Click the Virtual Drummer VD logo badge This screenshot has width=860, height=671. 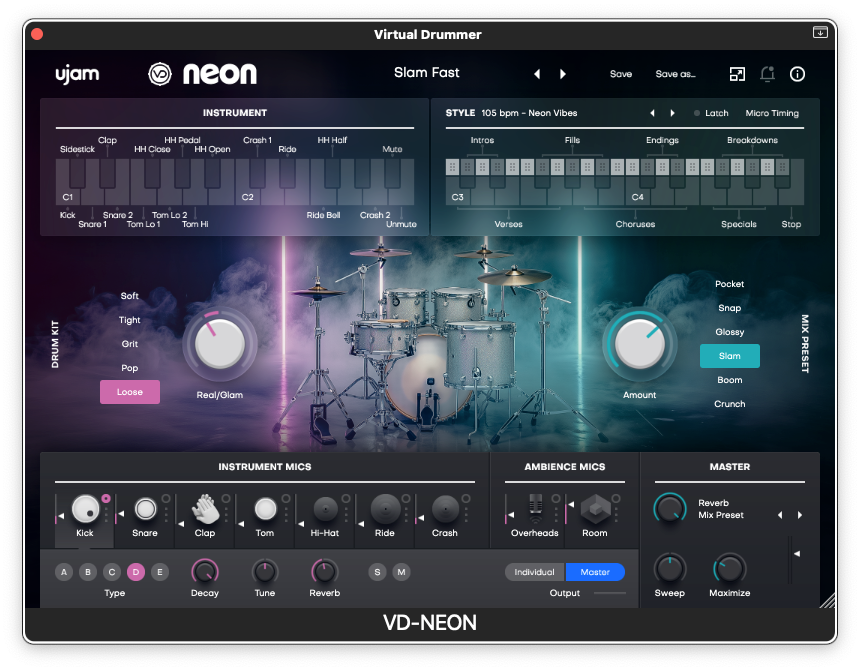tap(160, 74)
